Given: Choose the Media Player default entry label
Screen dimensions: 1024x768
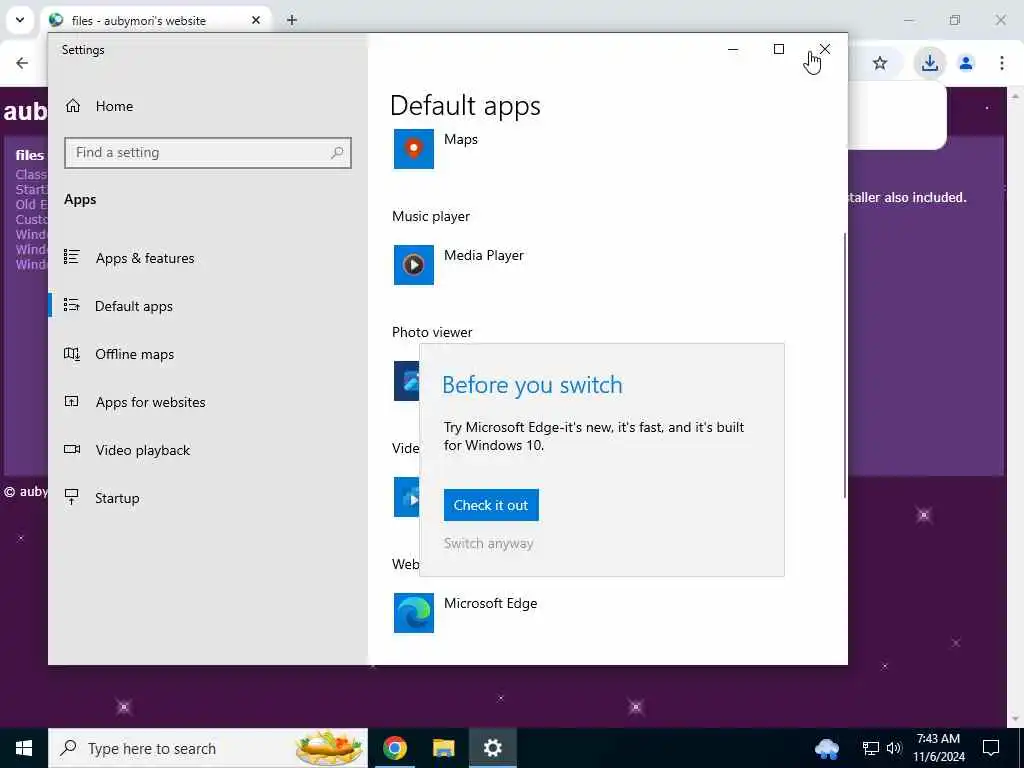Looking at the screenshot, I should pyautogui.click(x=483, y=255).
